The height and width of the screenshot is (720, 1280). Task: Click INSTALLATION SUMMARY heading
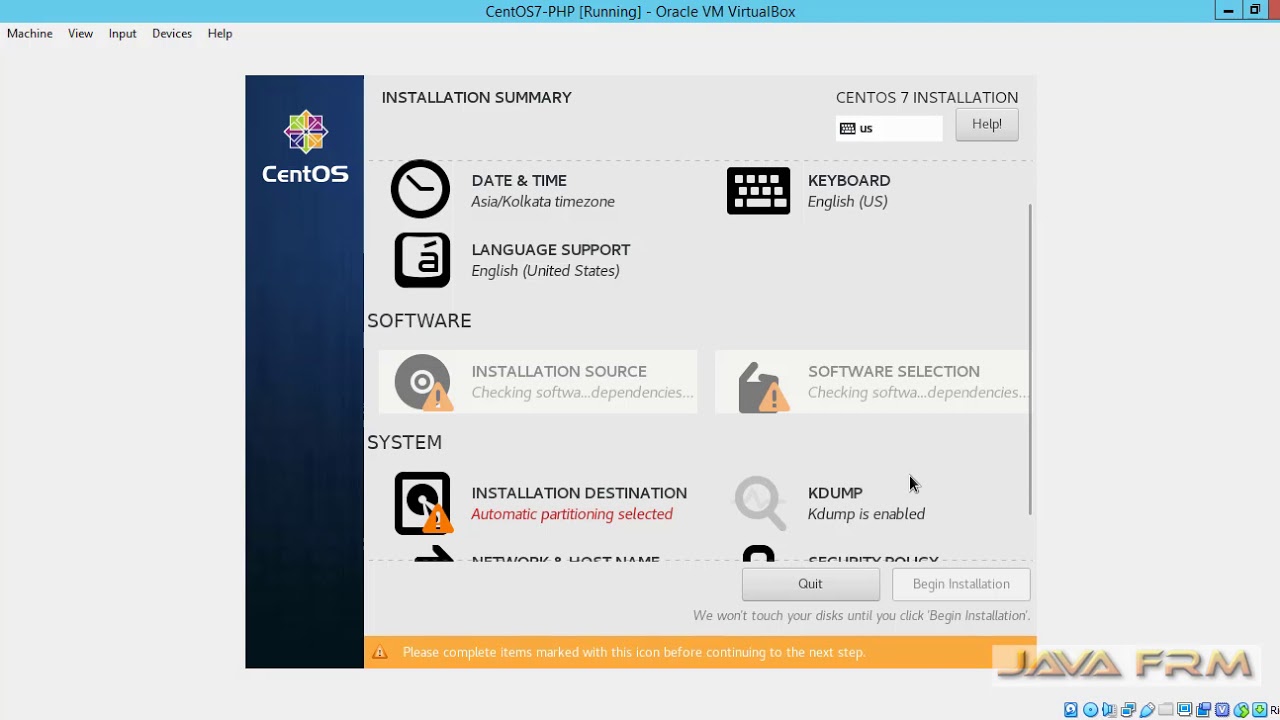coord(477,97)
